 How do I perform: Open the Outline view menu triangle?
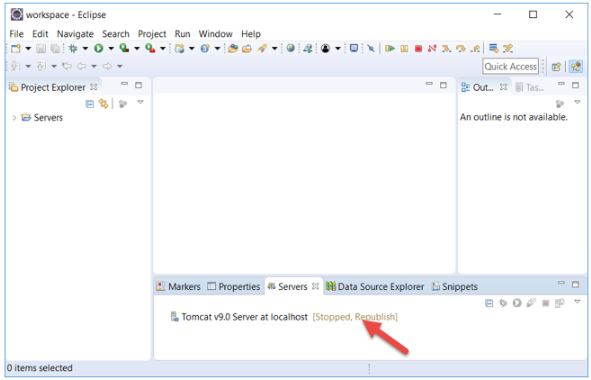pos(577,102)
